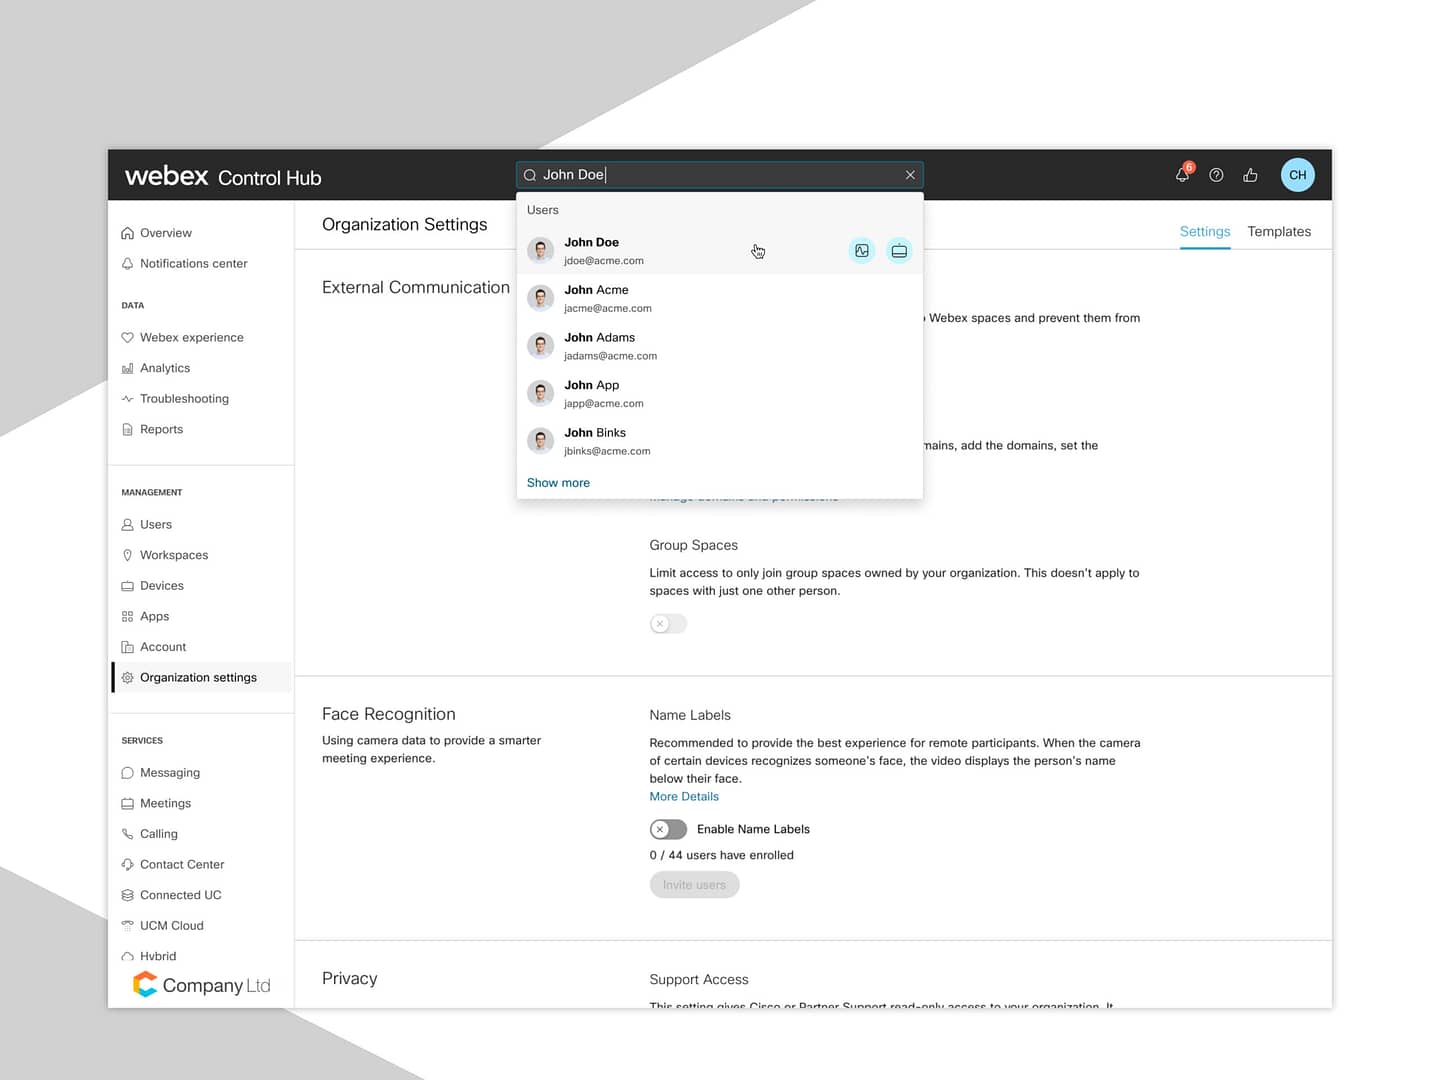This screenshot has width=1440, height=1080.
Task: Toggle Enable Name Labels switch
Action: tap(668, 829)
